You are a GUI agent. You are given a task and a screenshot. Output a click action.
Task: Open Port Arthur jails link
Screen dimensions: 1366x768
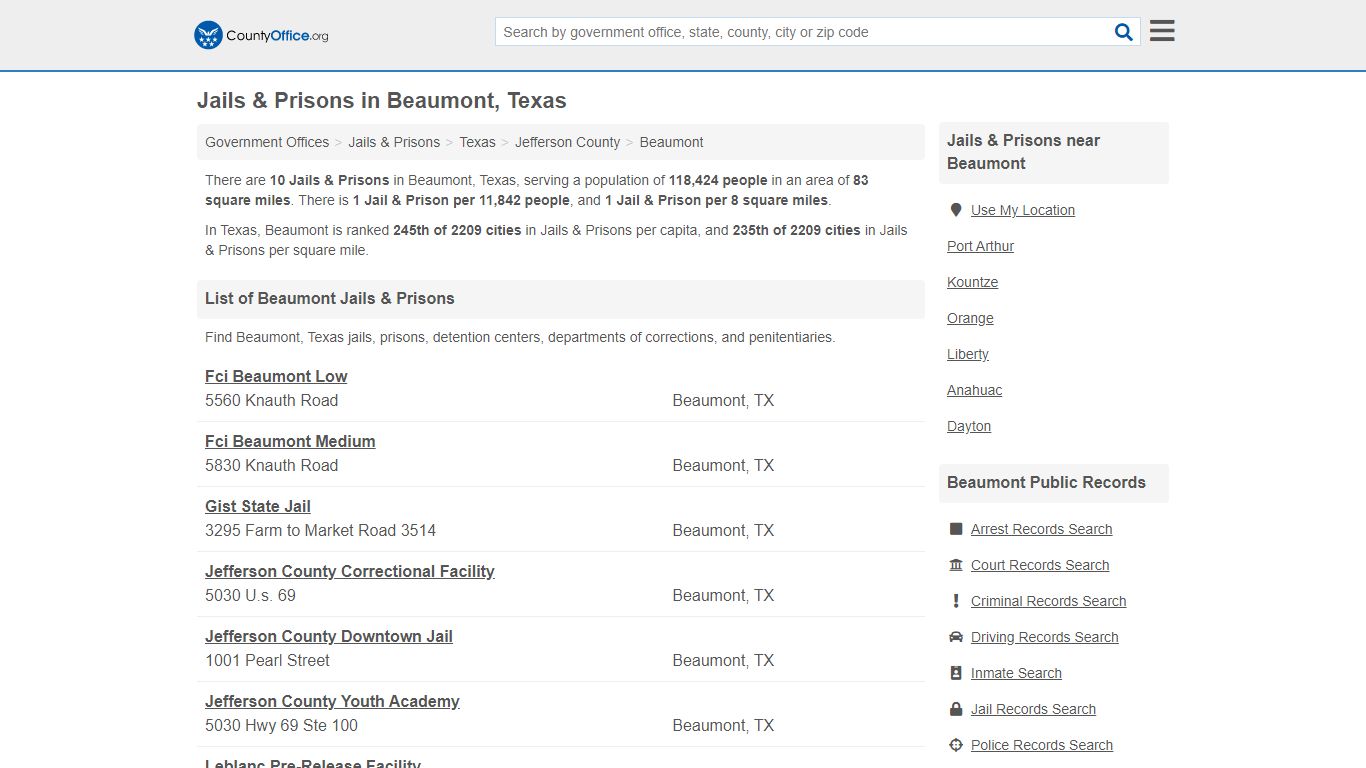[x=980, y=246]
